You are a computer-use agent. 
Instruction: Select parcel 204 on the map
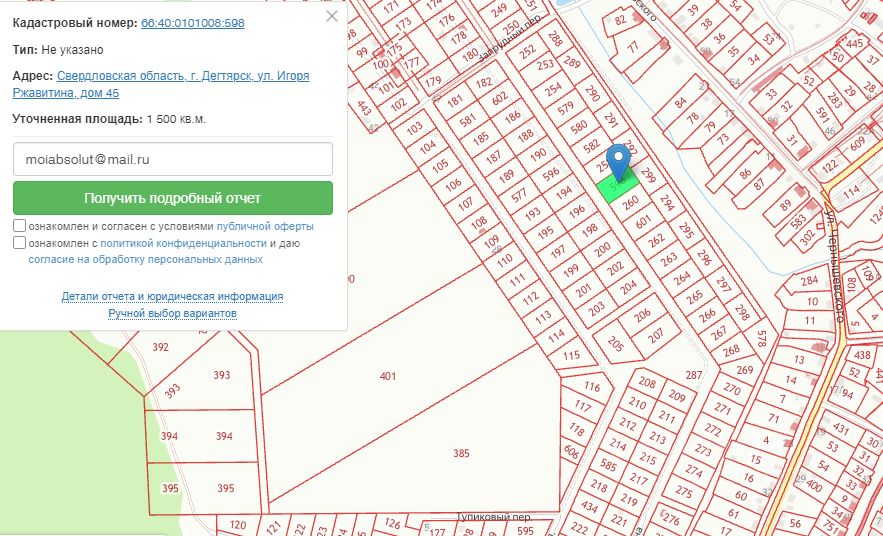click(628, 287)
